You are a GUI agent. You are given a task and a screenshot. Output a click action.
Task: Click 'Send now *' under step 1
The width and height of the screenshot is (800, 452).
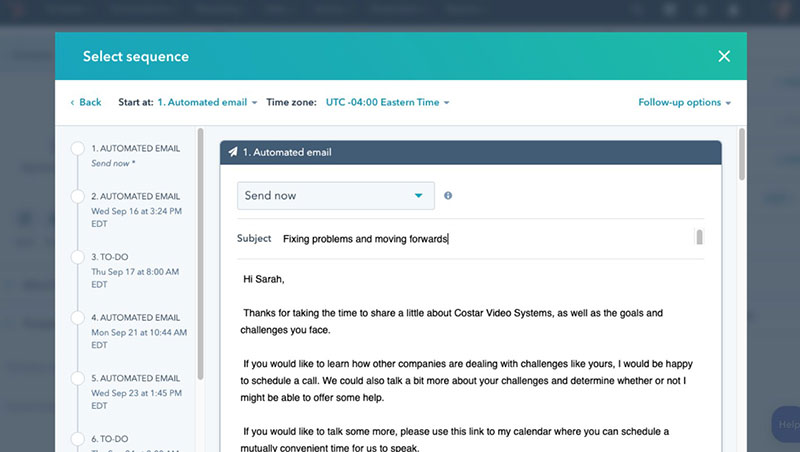113,163
